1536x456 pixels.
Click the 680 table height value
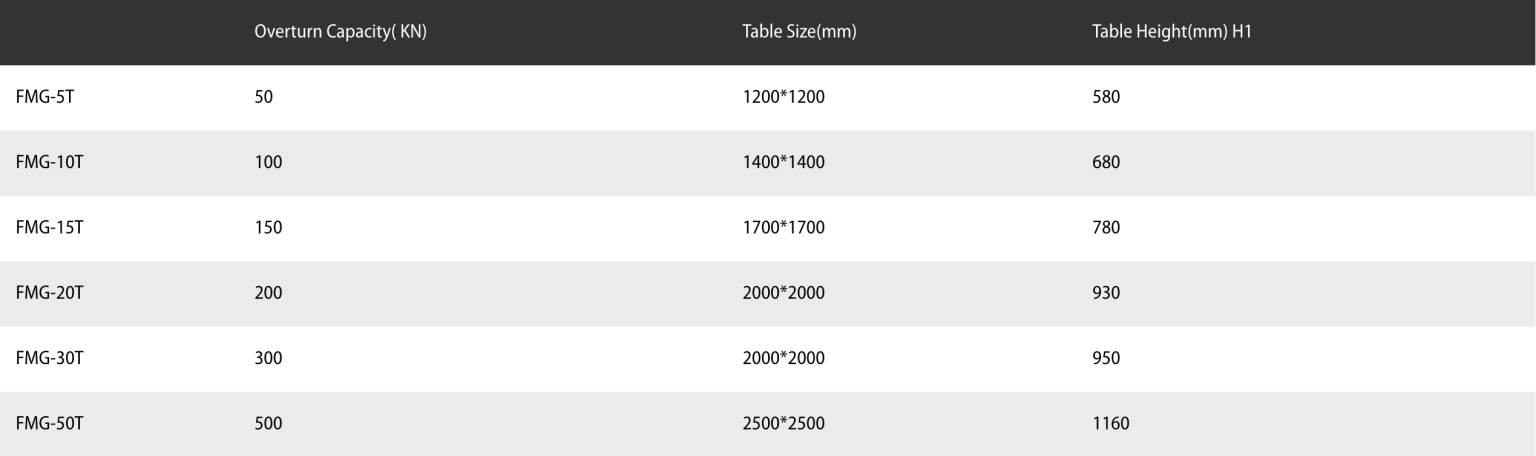coord(1106,162)
